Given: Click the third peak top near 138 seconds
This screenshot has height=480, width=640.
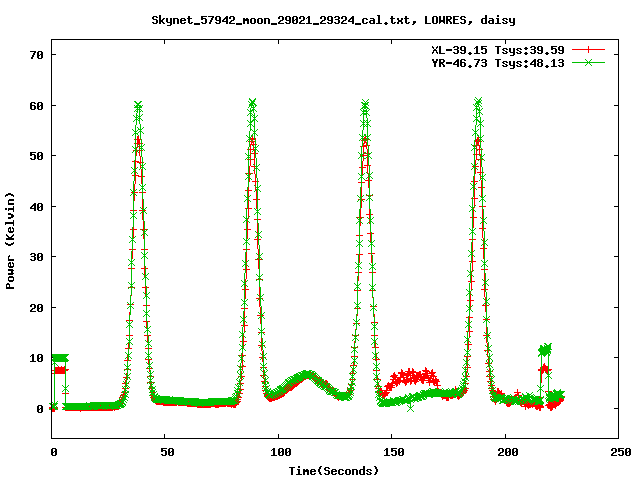Looking at the screenshot, I should pyautogui.click(x=365, y=103).
